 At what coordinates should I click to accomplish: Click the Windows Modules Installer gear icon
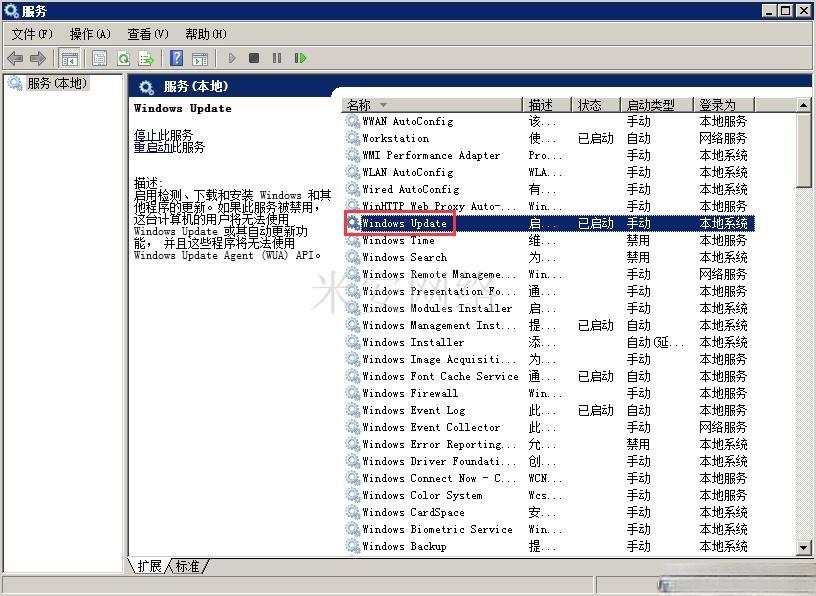353,308
